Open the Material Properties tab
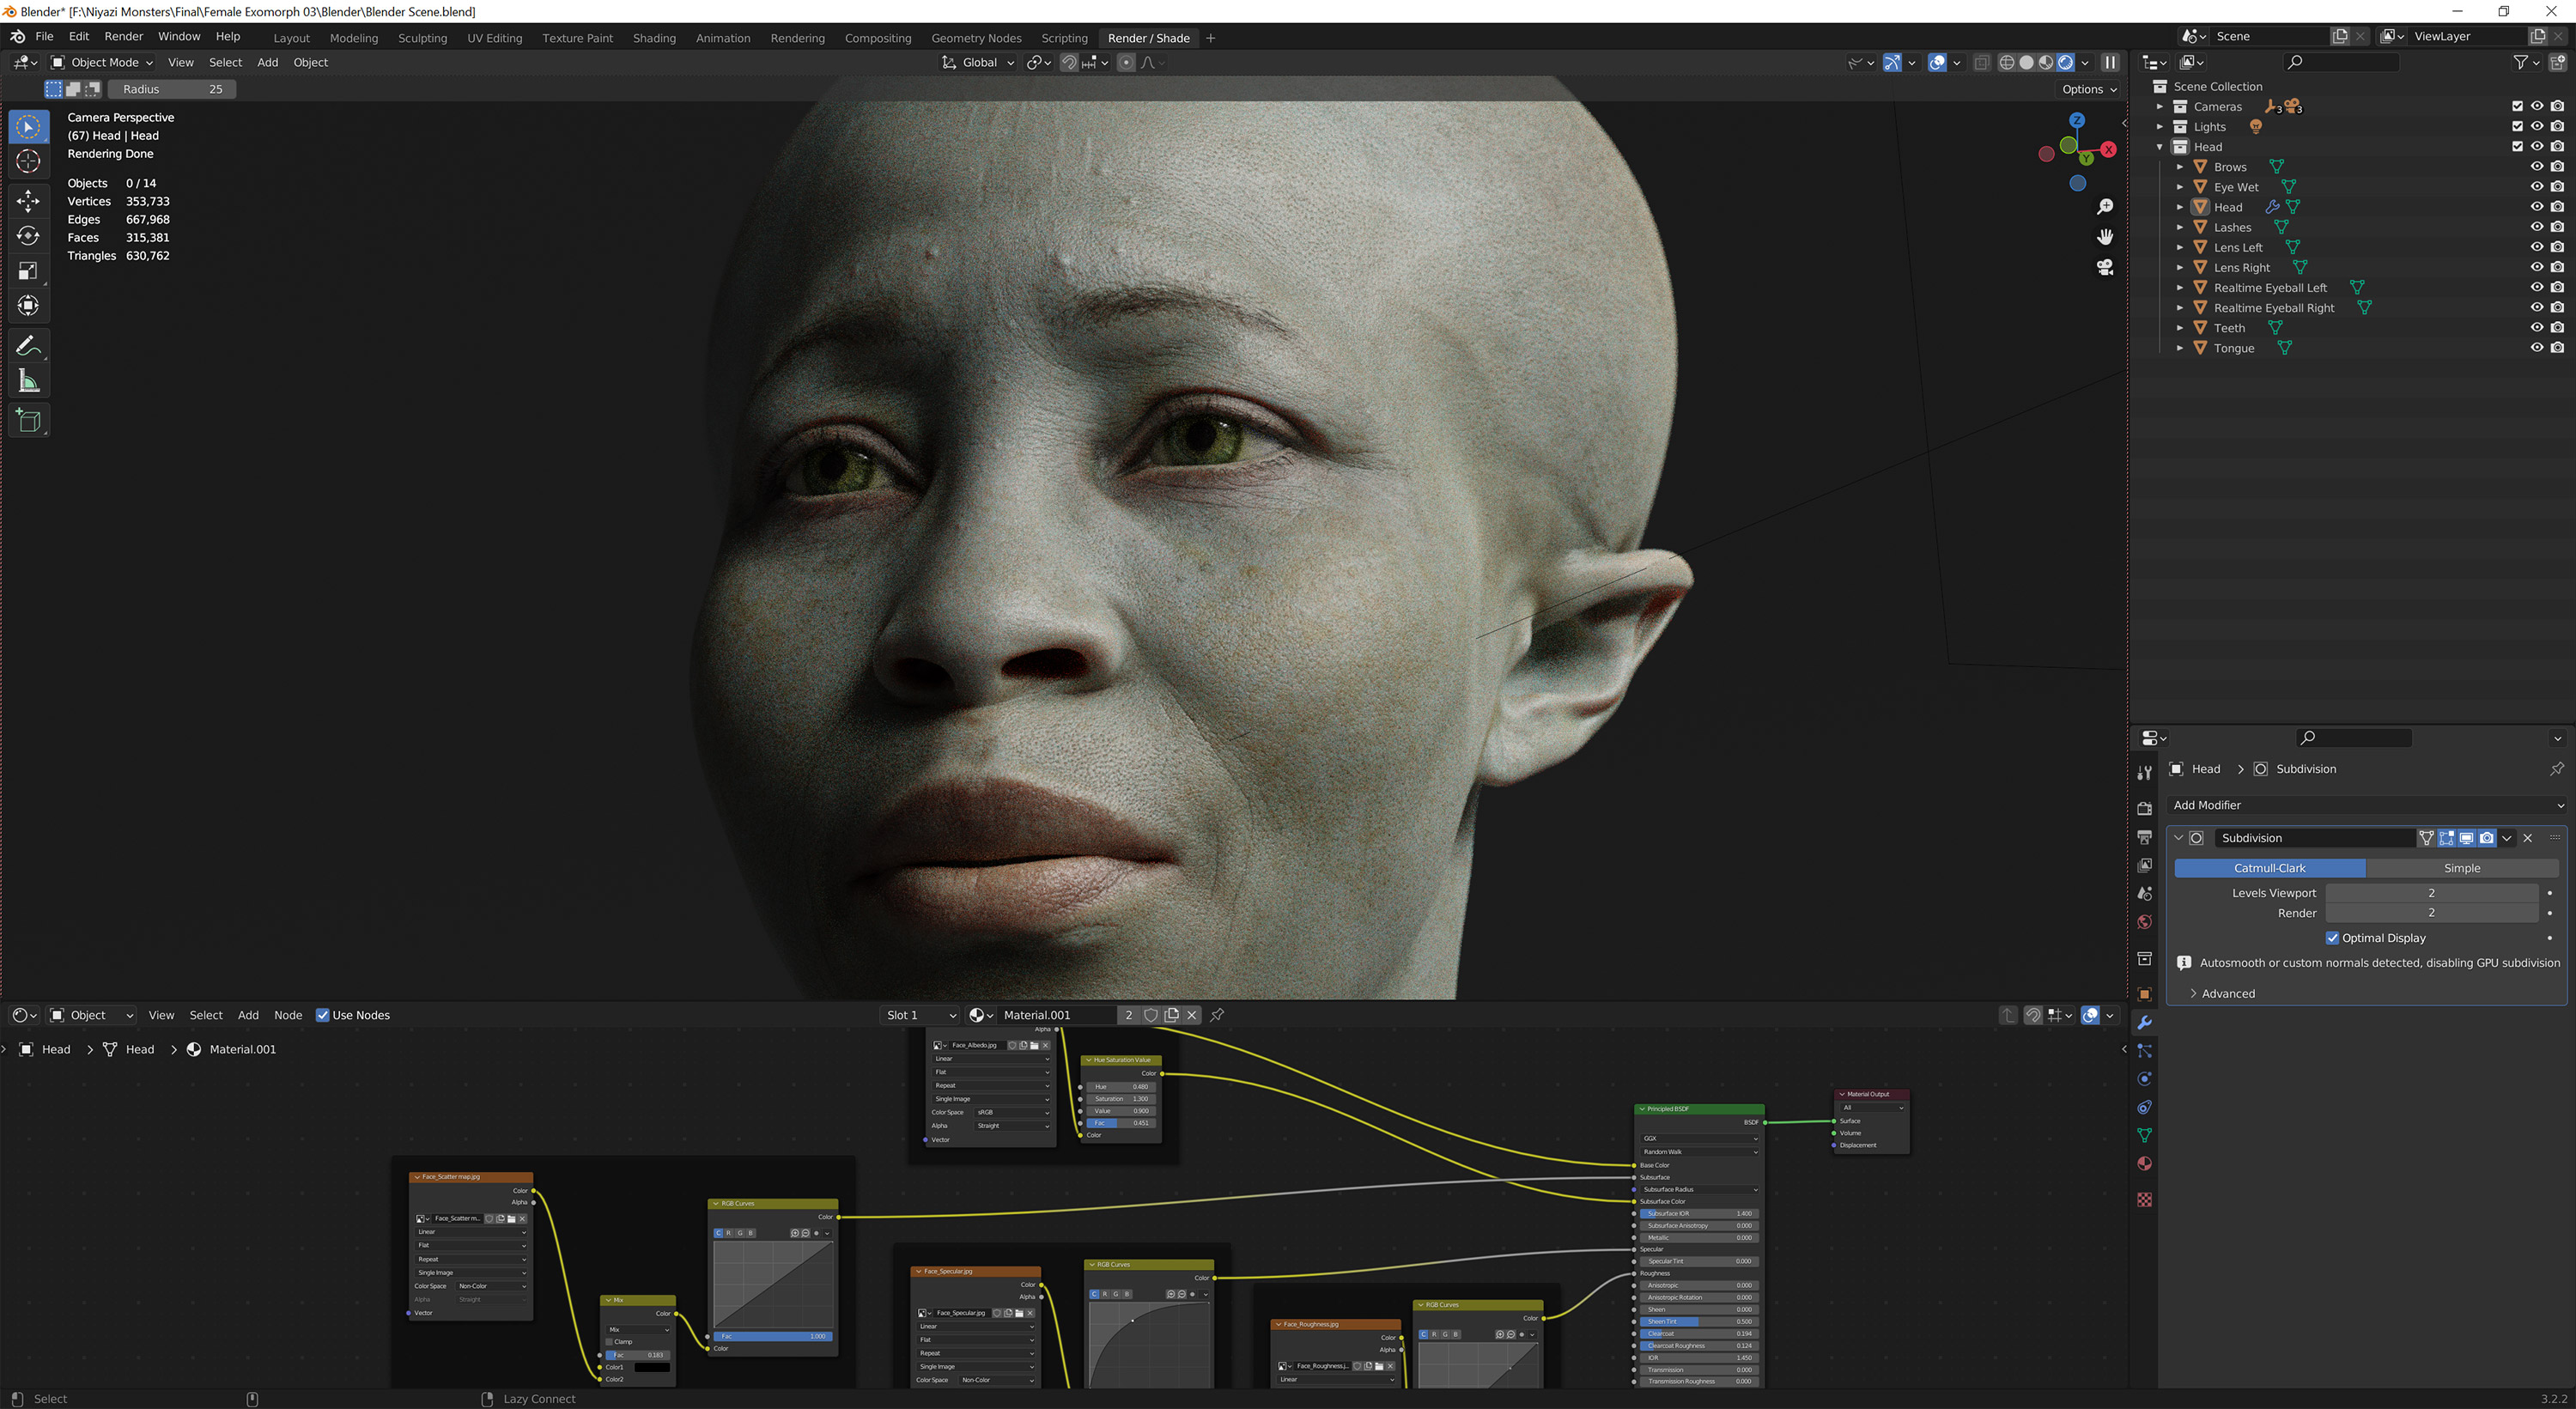Image resolution: width=2576 pixels, height=1409 pixels. pyautogui.click(x=2144, y=1163)
